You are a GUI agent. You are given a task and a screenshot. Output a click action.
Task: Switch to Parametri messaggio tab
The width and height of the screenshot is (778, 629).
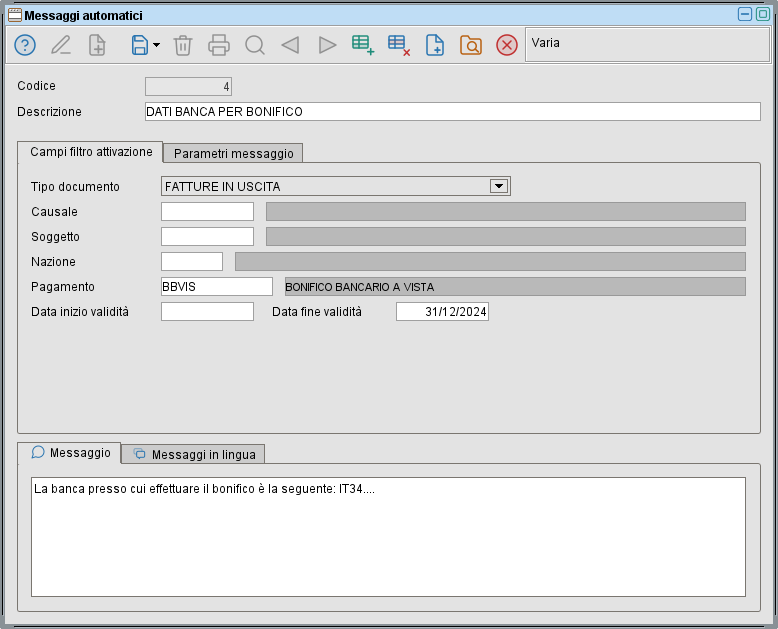(x=233, y=153)
